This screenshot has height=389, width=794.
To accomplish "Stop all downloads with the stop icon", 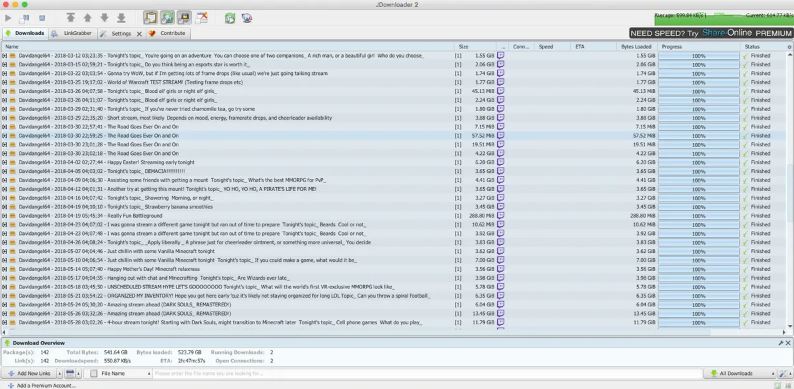I will click(x=42, y=18).
